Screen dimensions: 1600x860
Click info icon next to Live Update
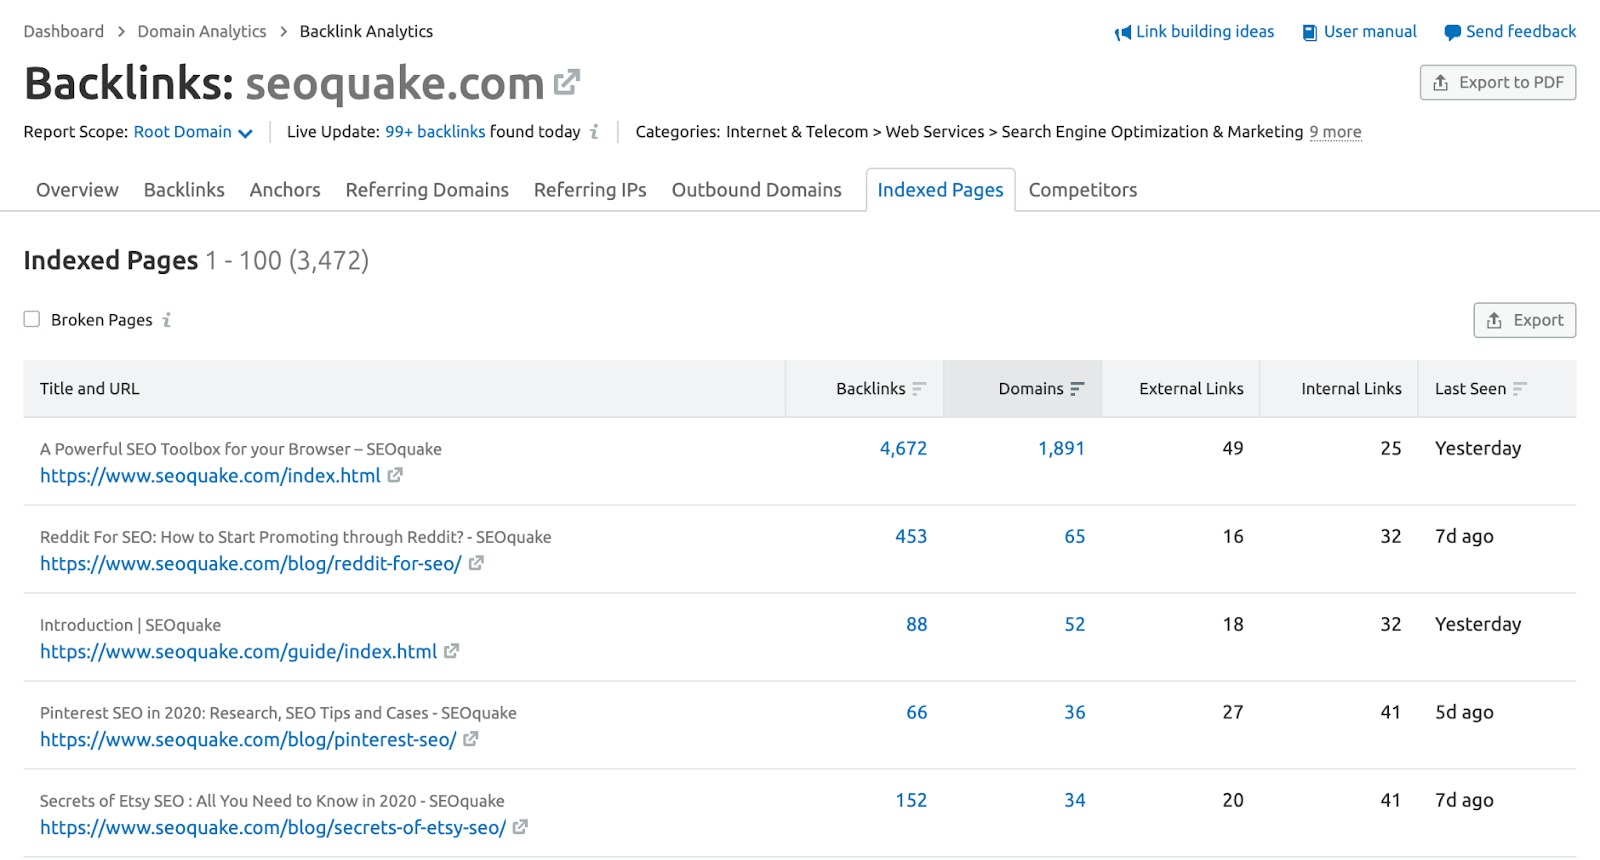[x=594, y=132]
